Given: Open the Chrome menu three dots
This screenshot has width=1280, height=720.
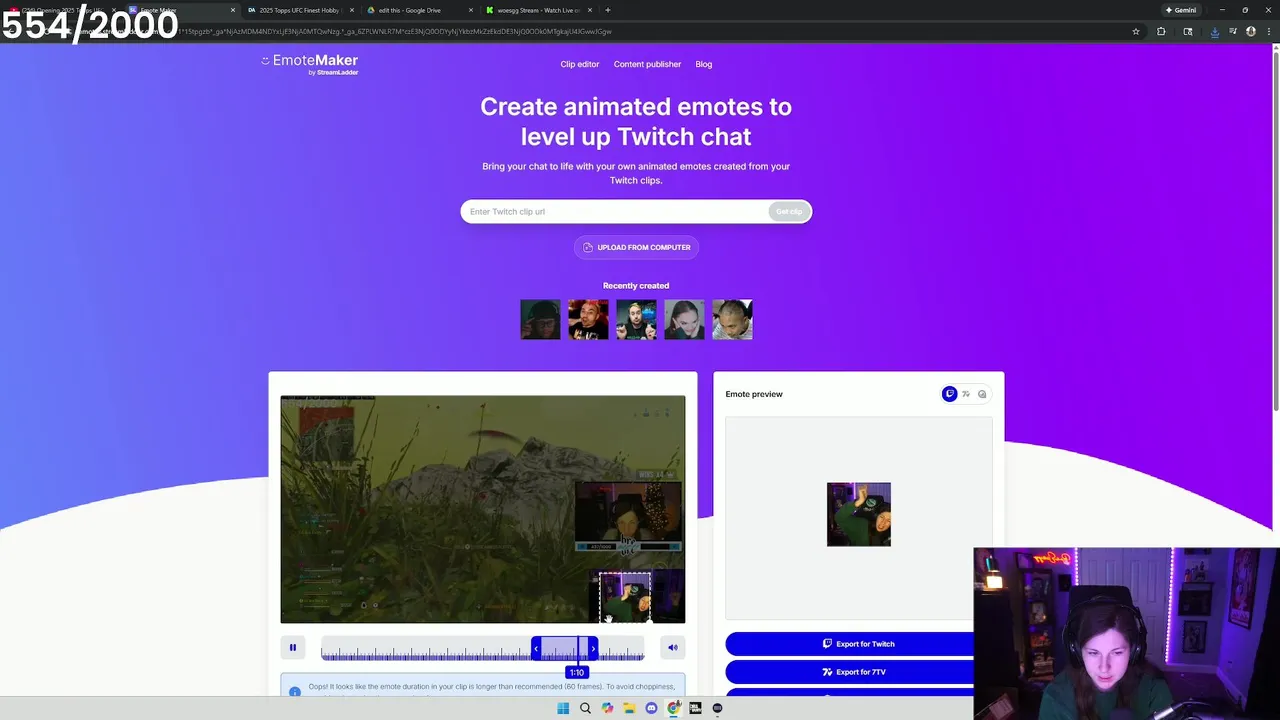Looking at the screenshot, I should click(1268, 31).
